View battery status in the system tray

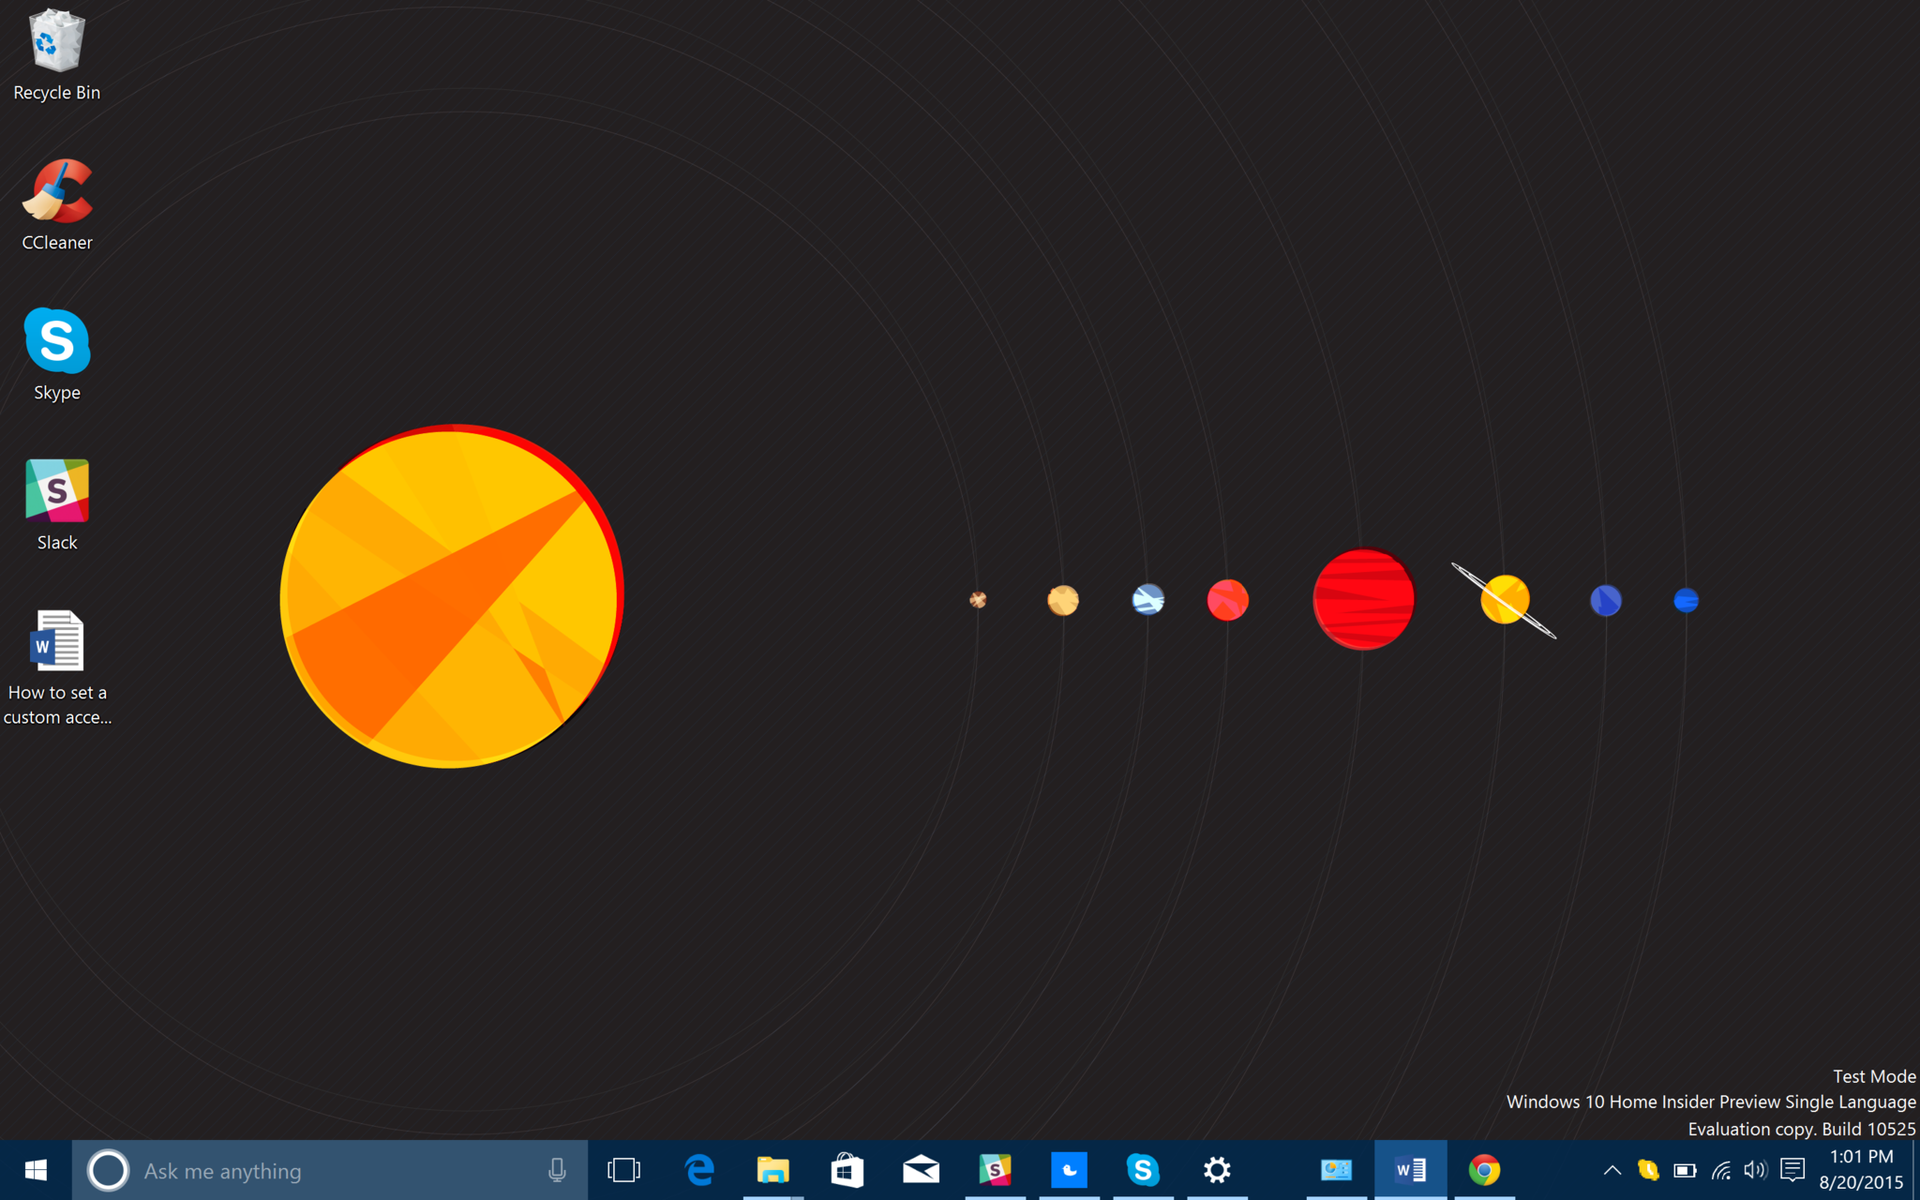(1687, 1170)
